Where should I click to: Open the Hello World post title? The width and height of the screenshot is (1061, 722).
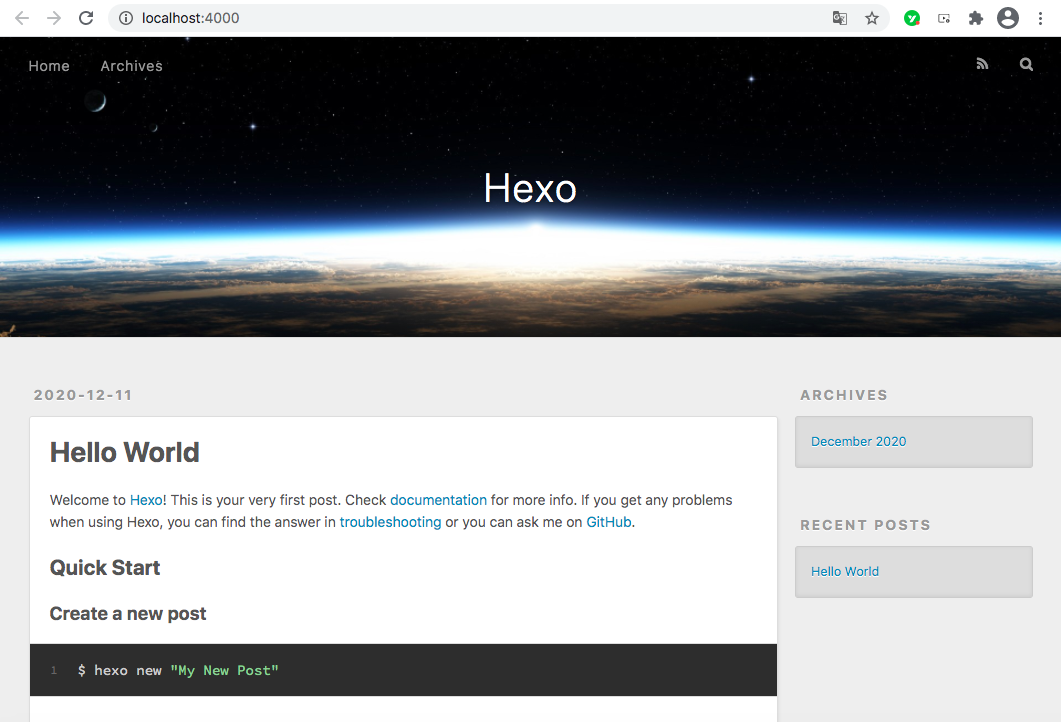[125, 452]
